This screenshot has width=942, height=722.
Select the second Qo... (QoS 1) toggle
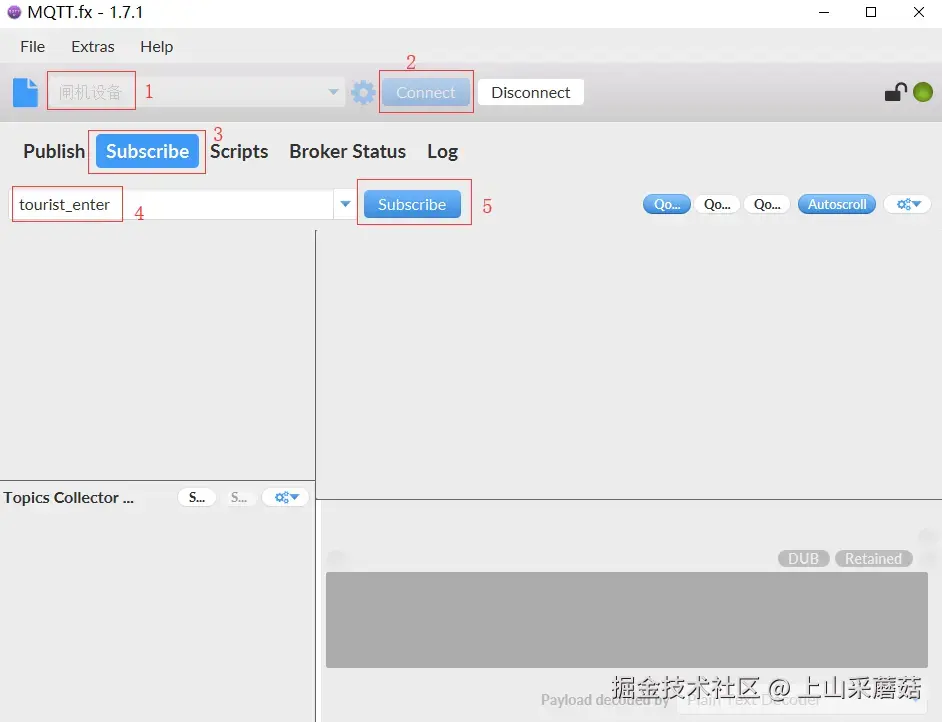(717, 204)
